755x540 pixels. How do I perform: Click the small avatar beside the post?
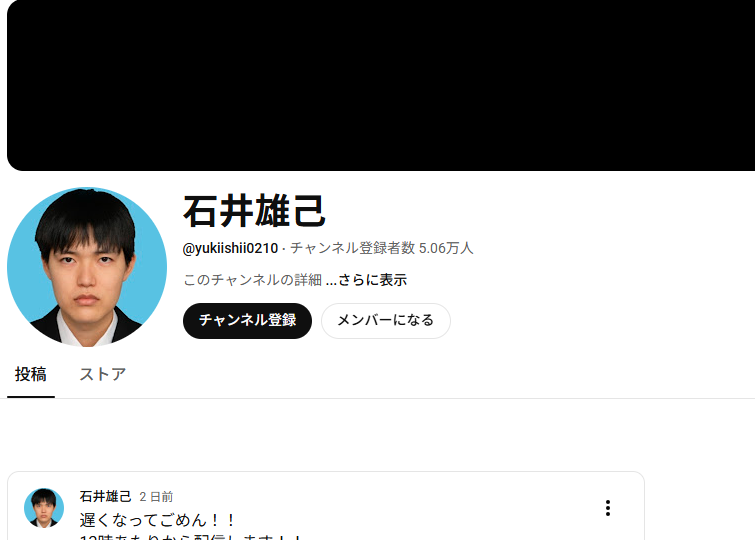tap(44, 508)
